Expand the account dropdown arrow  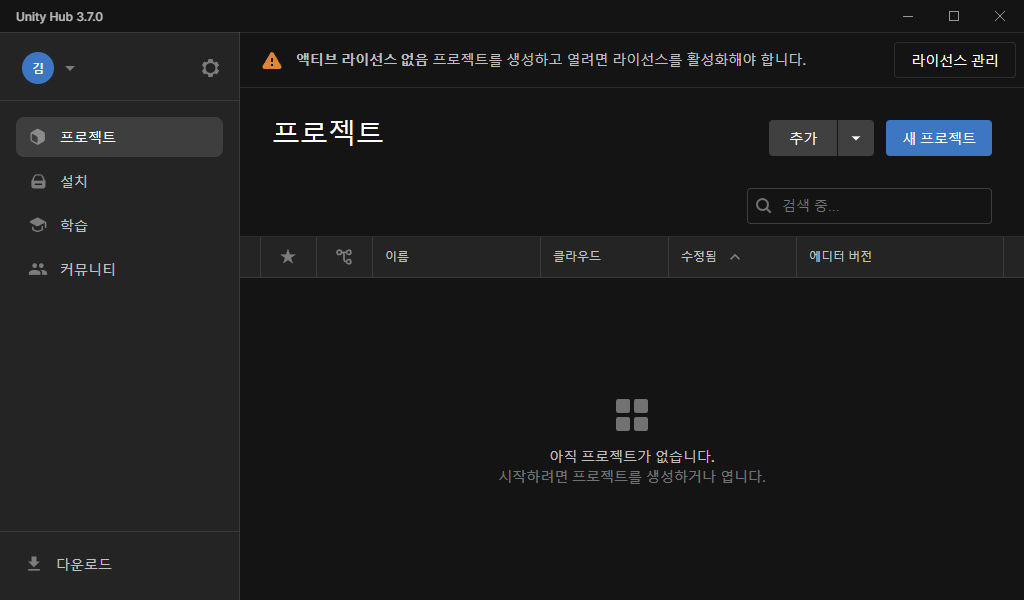[x=70, y=68]
